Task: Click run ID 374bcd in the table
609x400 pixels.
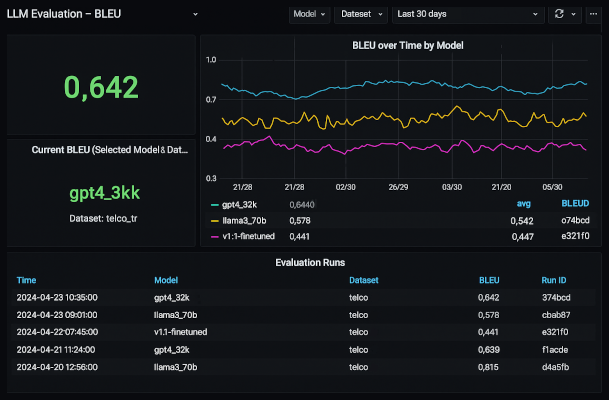Action: pos(555,297)
